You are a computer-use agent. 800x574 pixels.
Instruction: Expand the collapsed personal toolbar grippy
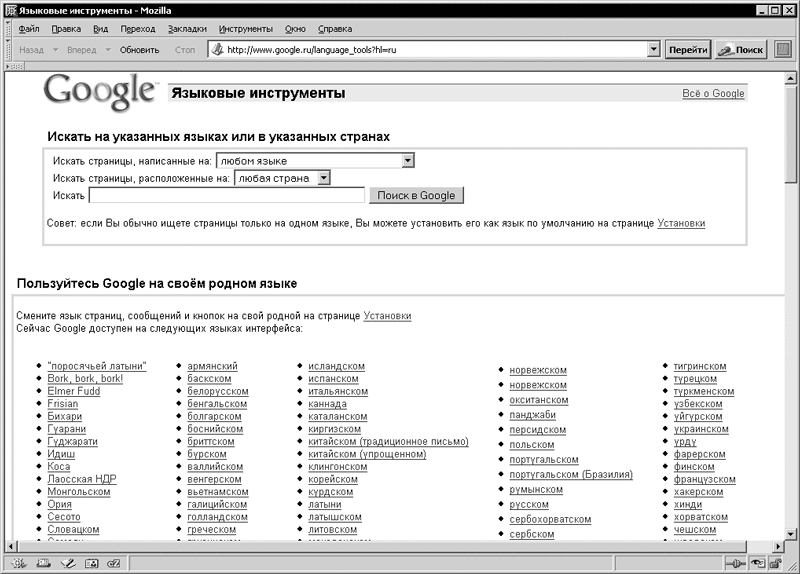point(14,66)
